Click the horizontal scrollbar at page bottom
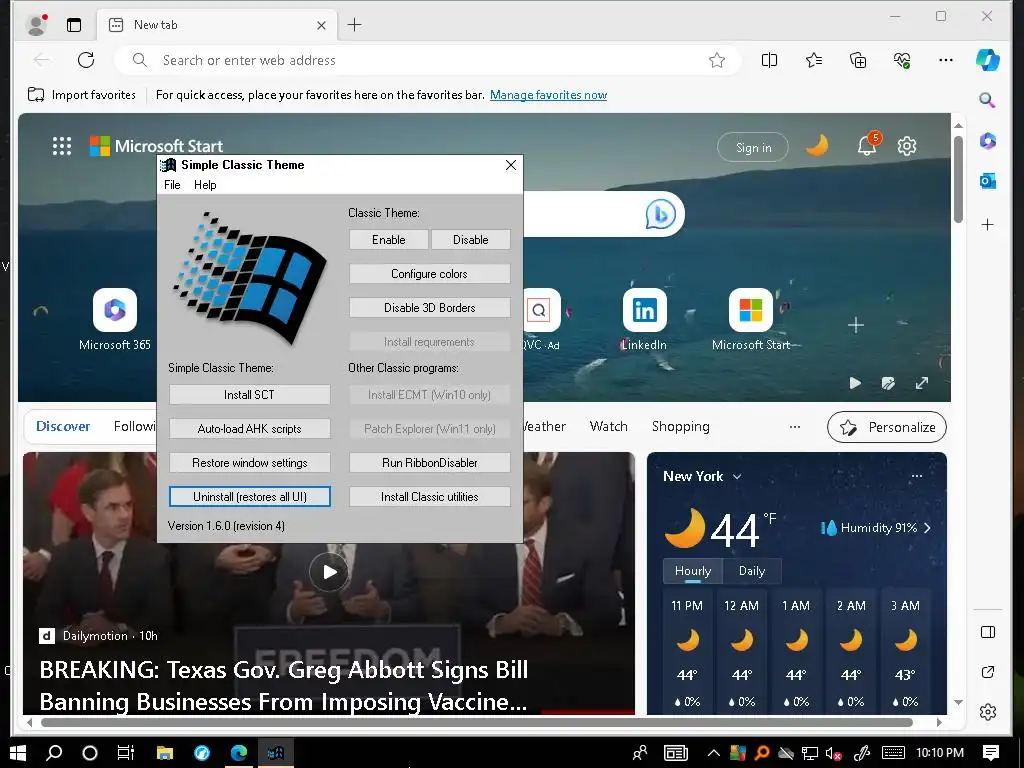The image size is (1024, 768). pos(477,722)
